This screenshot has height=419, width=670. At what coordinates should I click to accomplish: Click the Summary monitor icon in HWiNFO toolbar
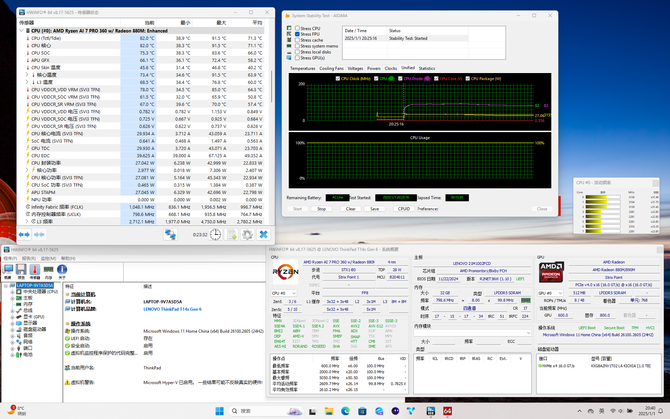pos(8,270)
